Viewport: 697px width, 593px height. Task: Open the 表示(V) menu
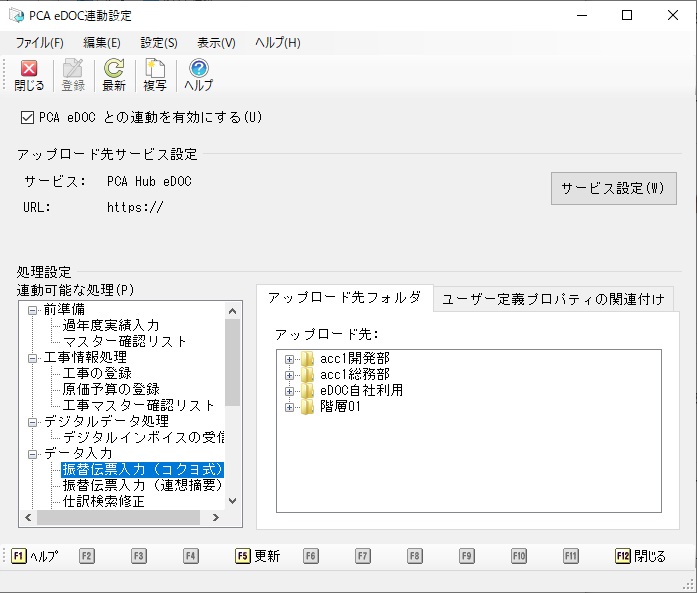[x=216, y=43]
